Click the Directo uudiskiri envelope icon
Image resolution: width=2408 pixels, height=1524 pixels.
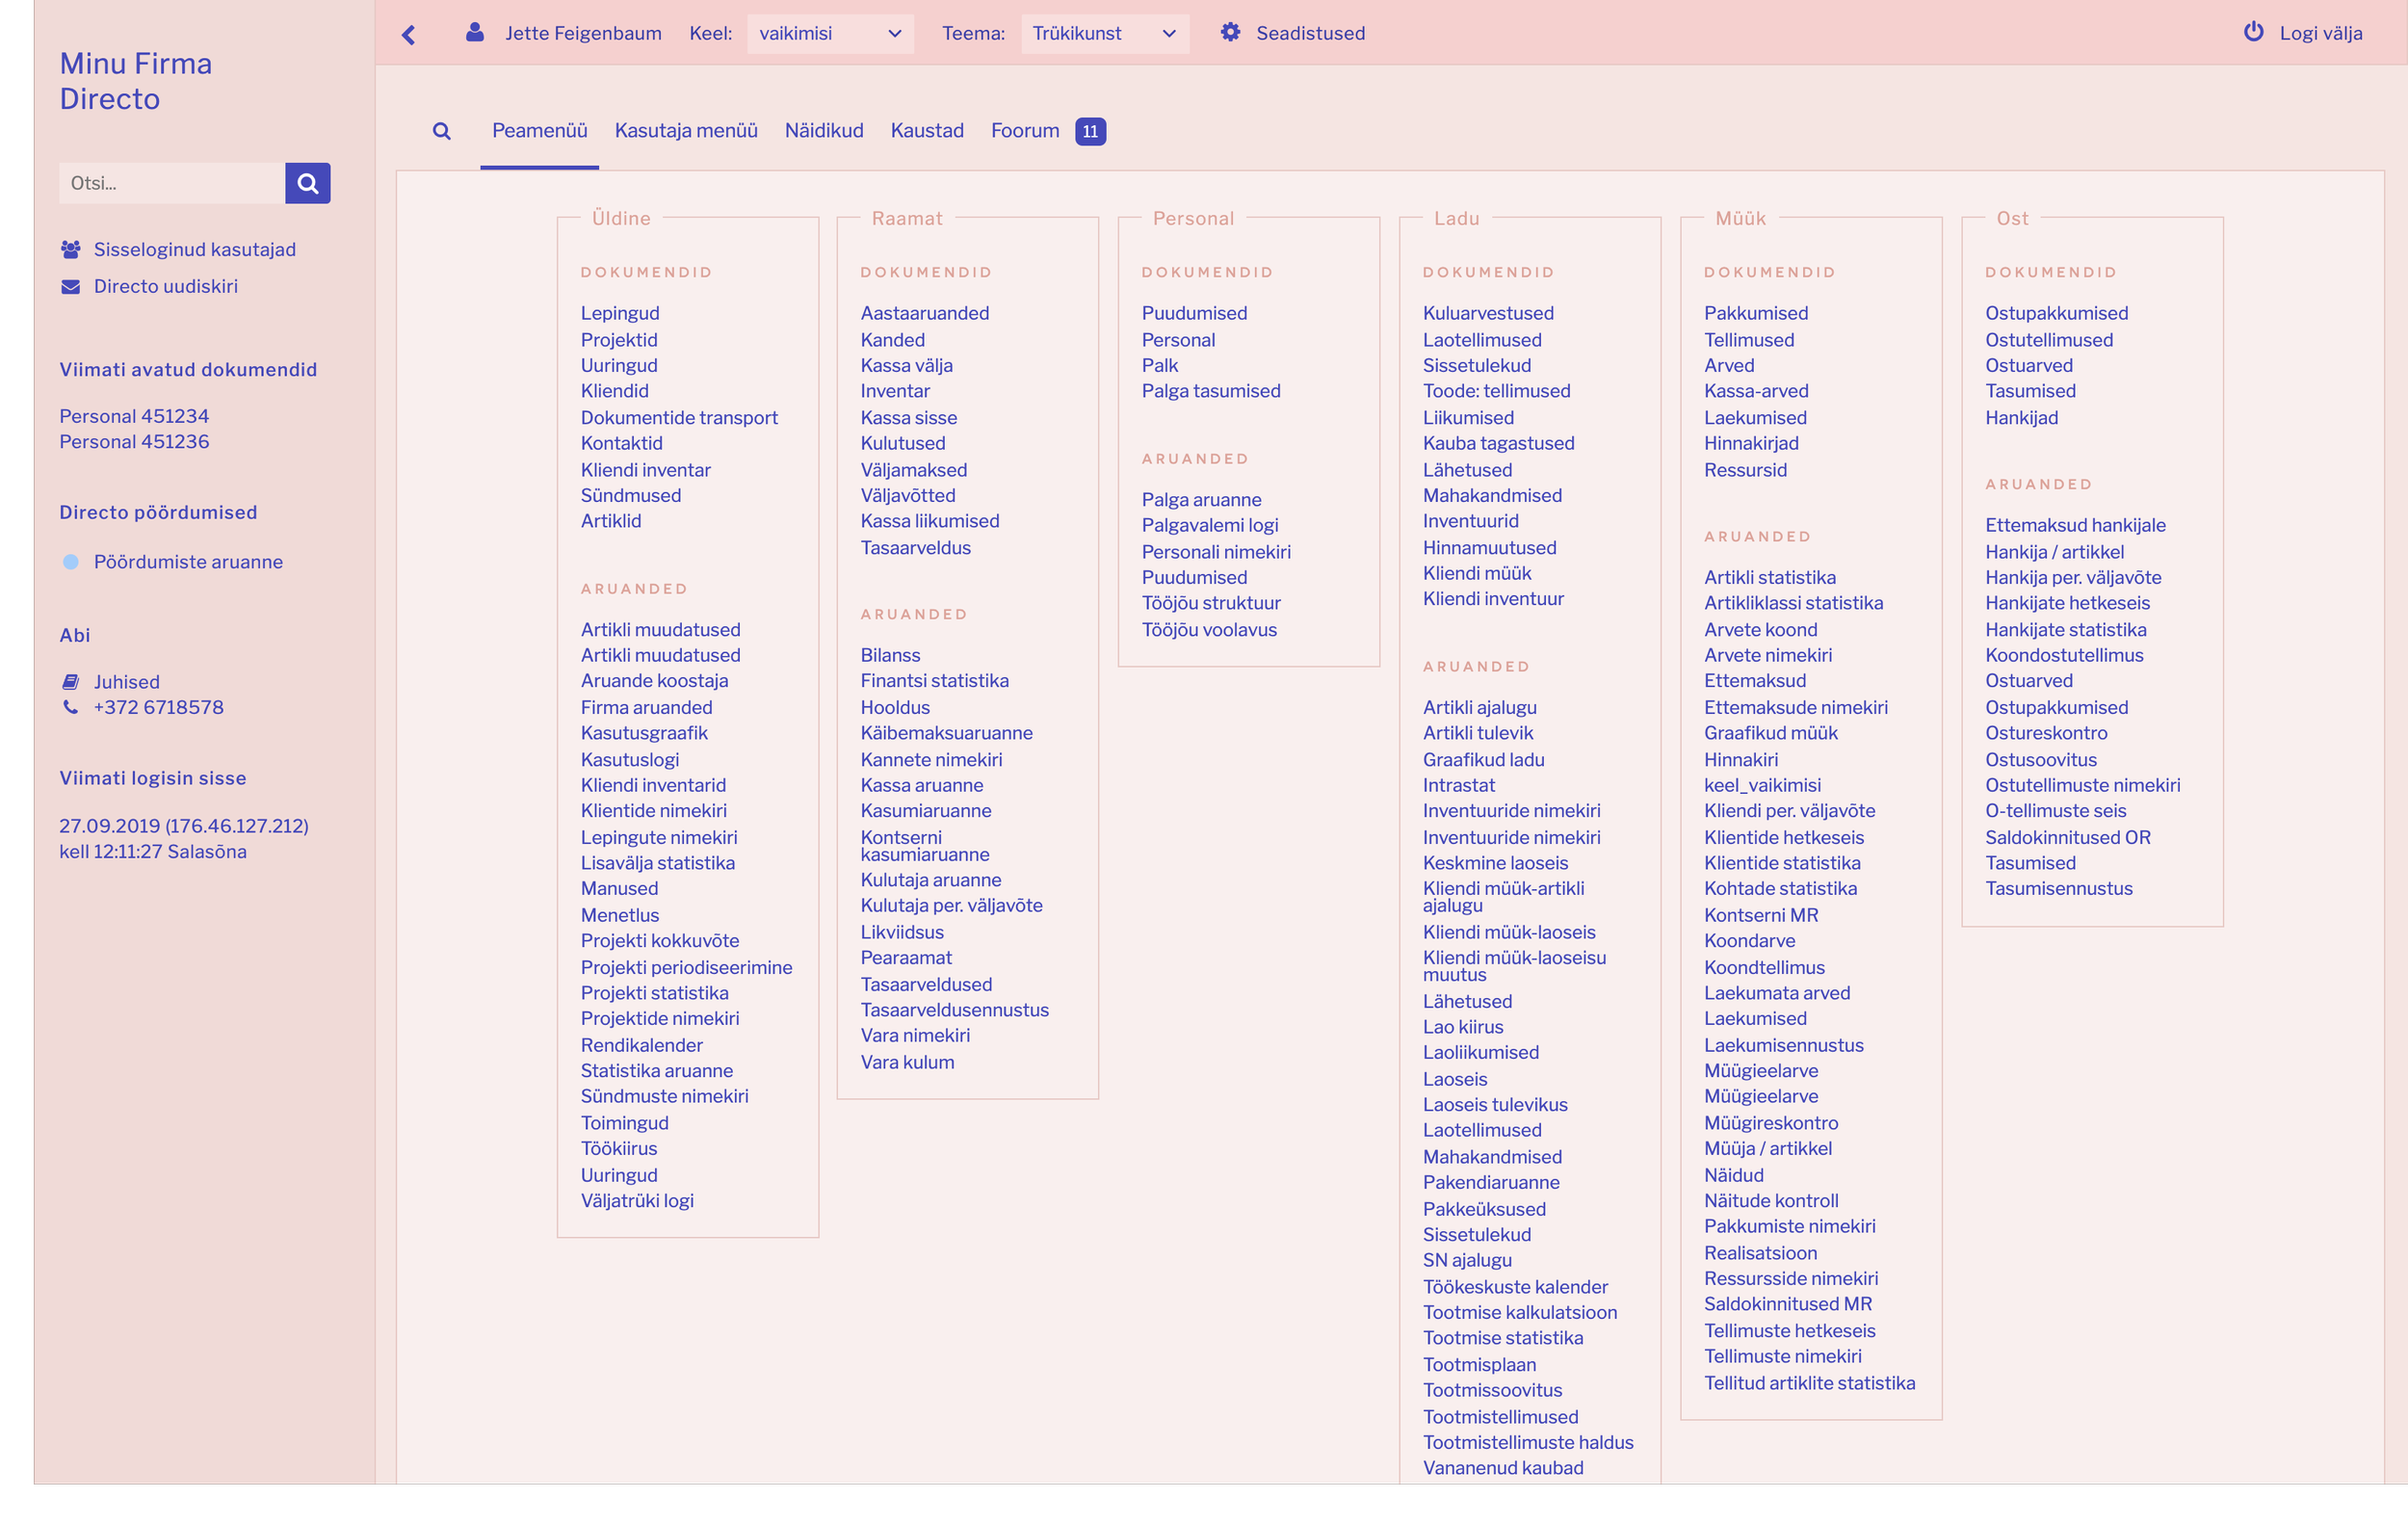coord(70,287)
